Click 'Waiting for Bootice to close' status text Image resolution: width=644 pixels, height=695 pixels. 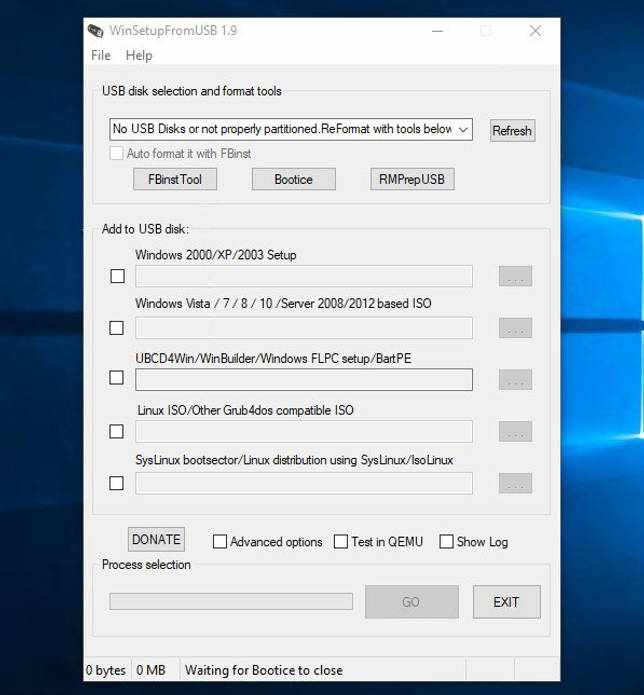pos(264,670)
